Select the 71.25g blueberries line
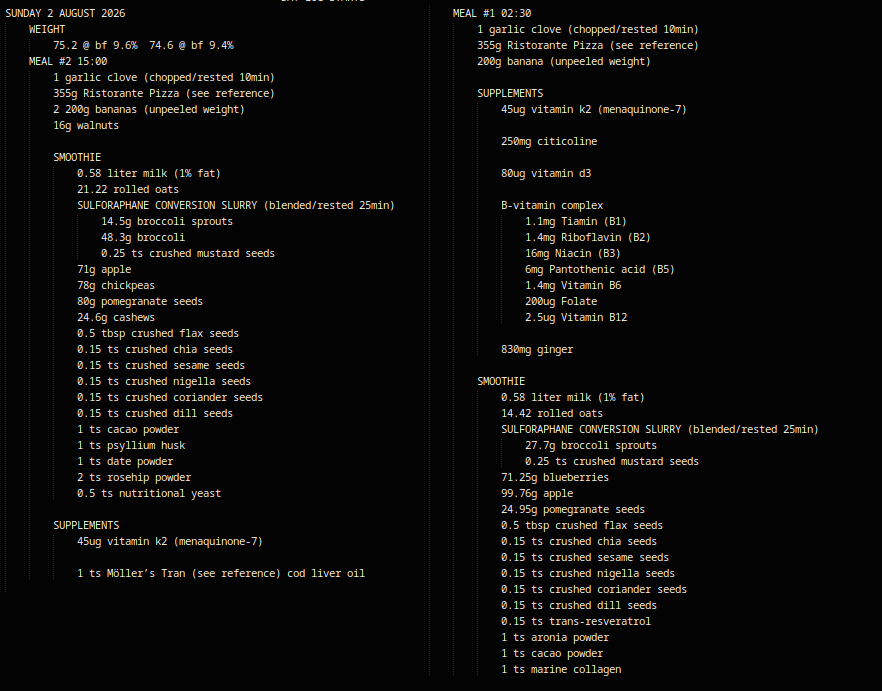 [x=555, y=477]
